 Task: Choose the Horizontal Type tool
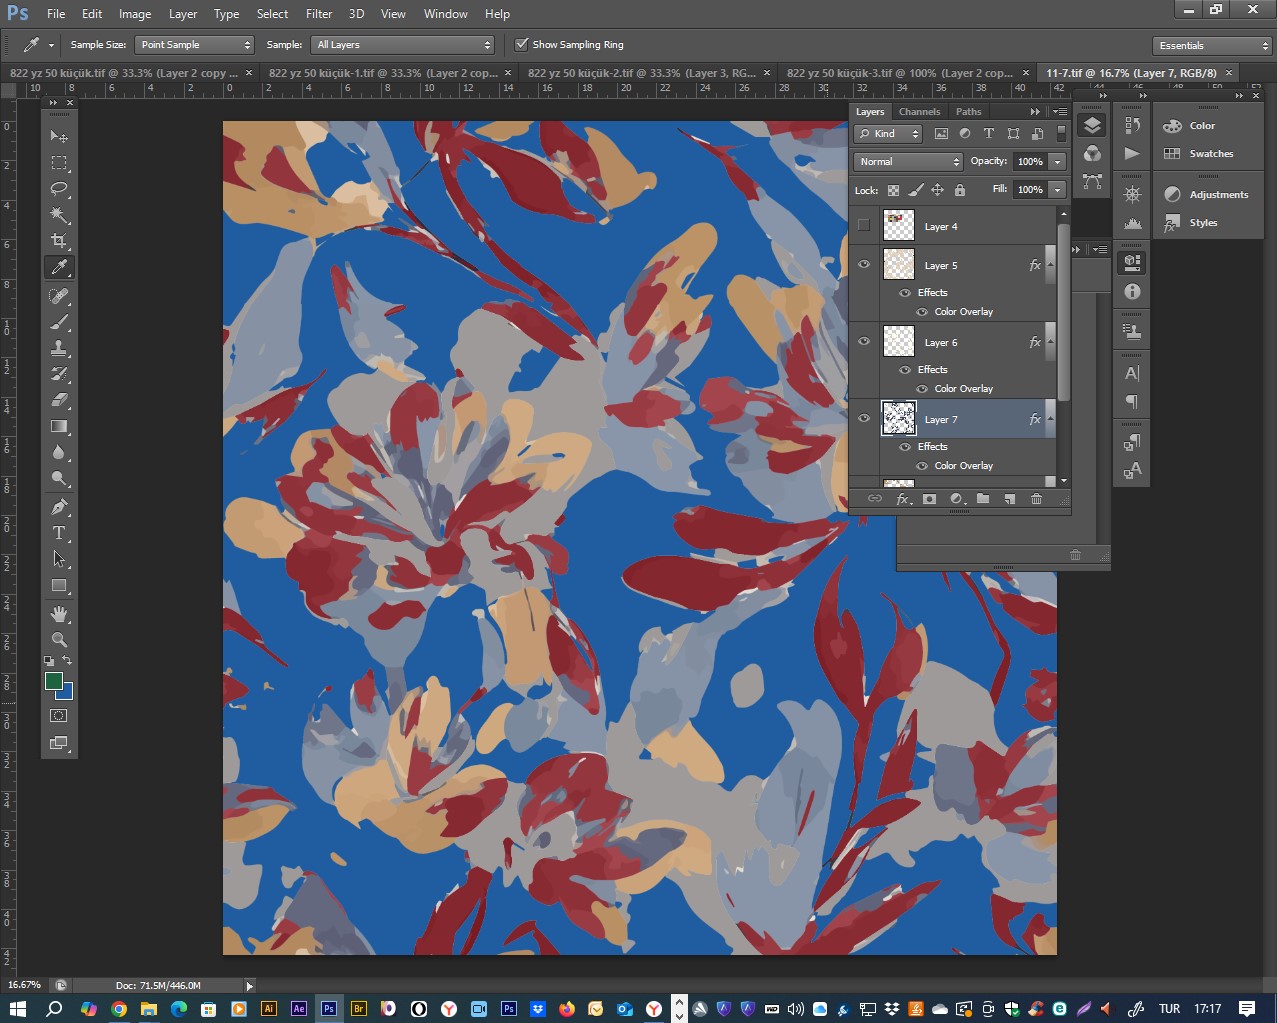coord(59,533)
